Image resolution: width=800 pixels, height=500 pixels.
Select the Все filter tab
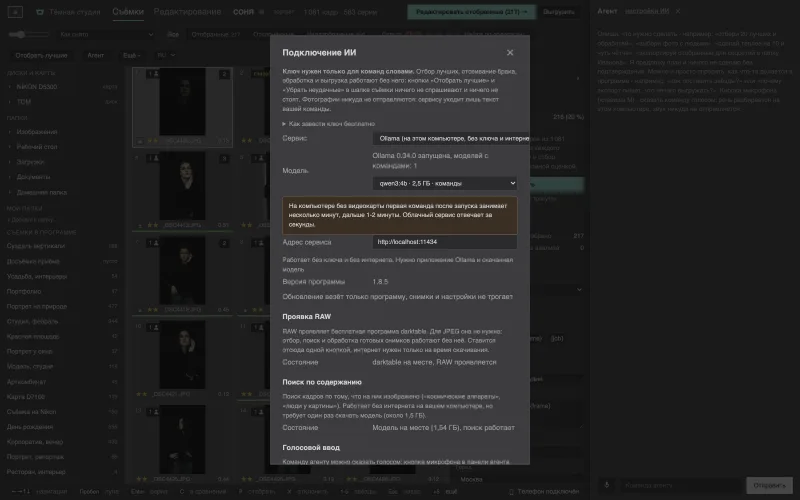point(173,34)
